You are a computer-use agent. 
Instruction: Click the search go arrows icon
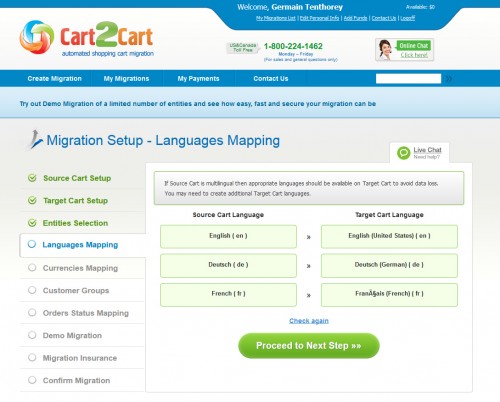pyautogui.click(x=449, y=79)
